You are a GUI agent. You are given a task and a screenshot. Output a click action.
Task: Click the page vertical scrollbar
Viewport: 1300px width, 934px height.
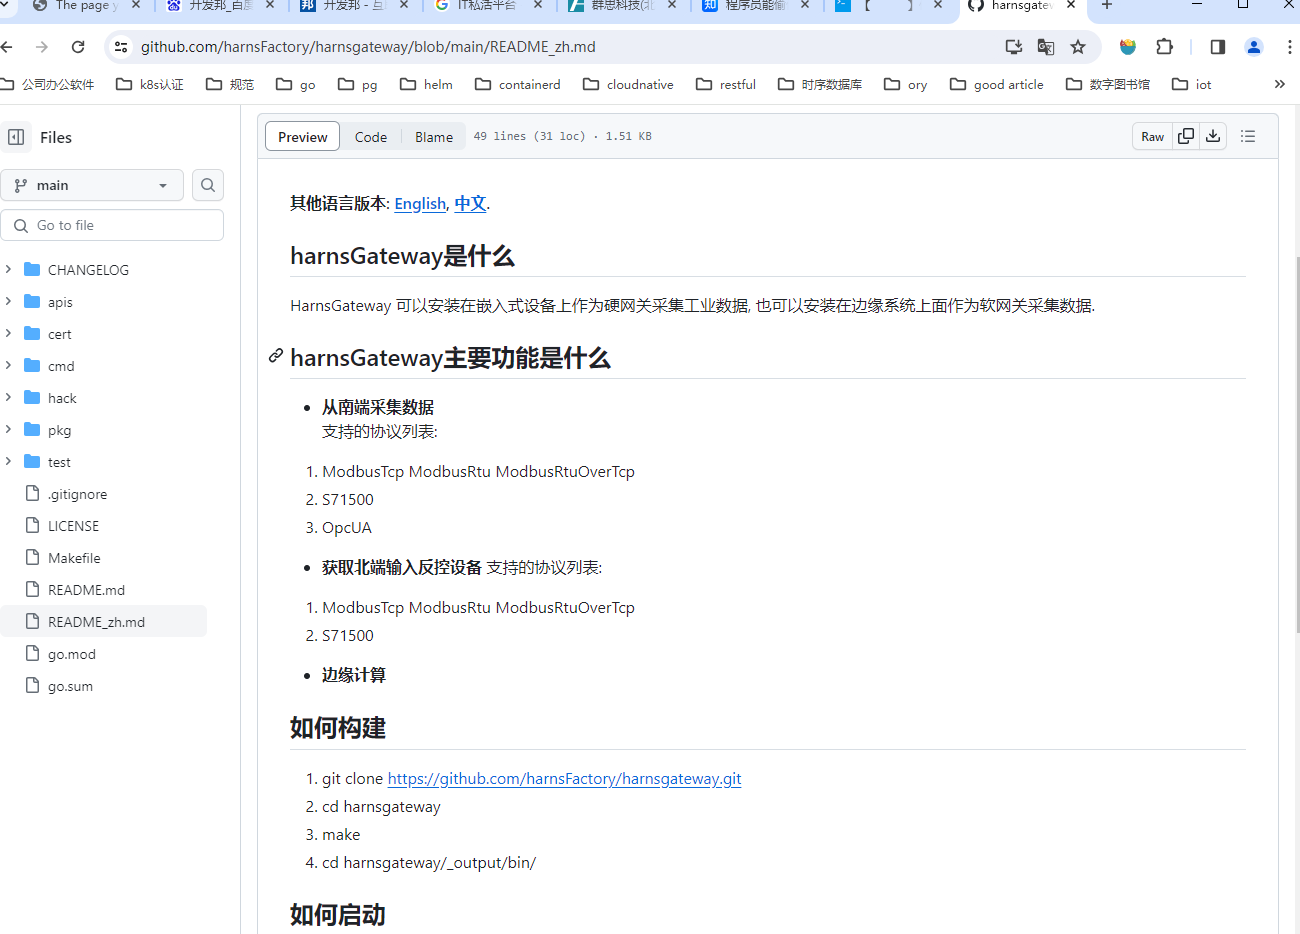1296,445
